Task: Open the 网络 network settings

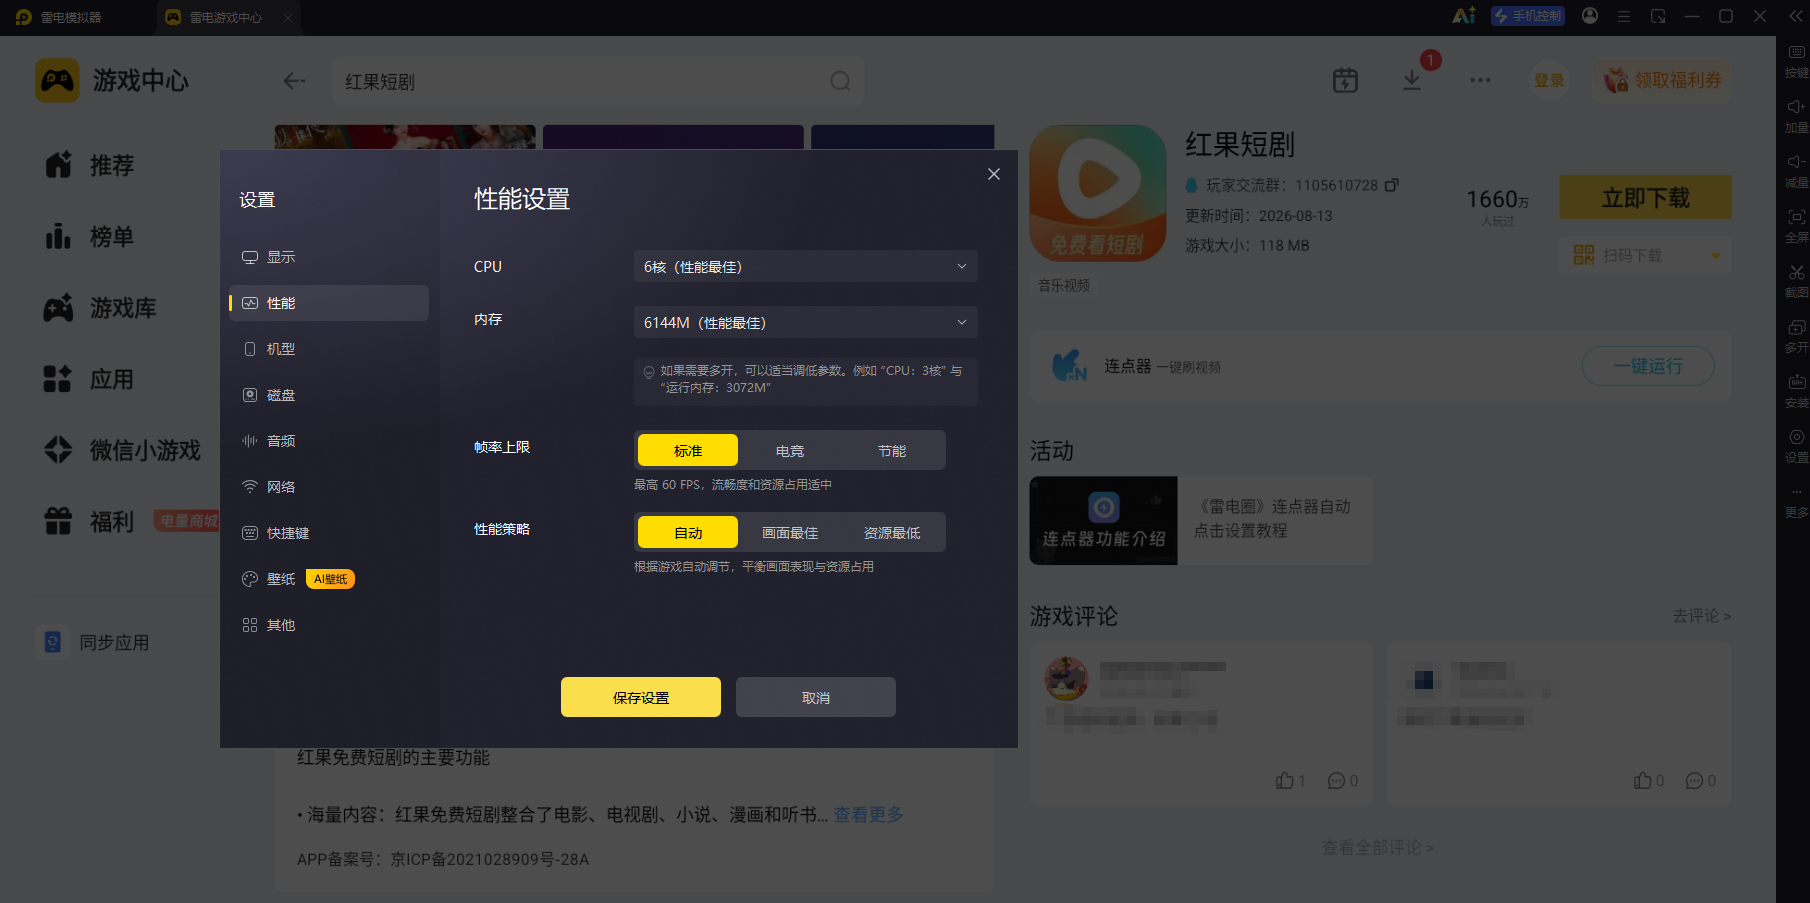Action: (x=329, y=487)
